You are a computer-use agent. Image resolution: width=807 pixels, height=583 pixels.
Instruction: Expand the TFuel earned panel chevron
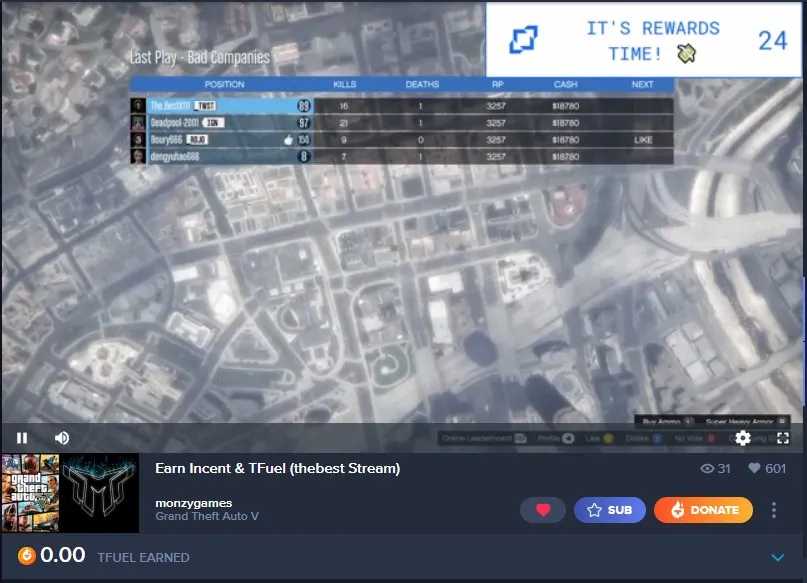(x=778, y=557)
